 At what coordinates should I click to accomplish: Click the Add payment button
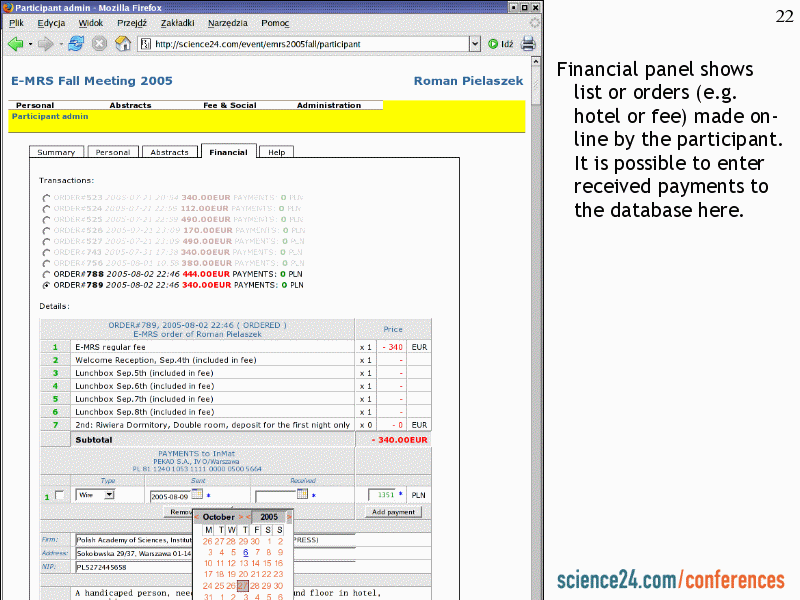point(392,512)
